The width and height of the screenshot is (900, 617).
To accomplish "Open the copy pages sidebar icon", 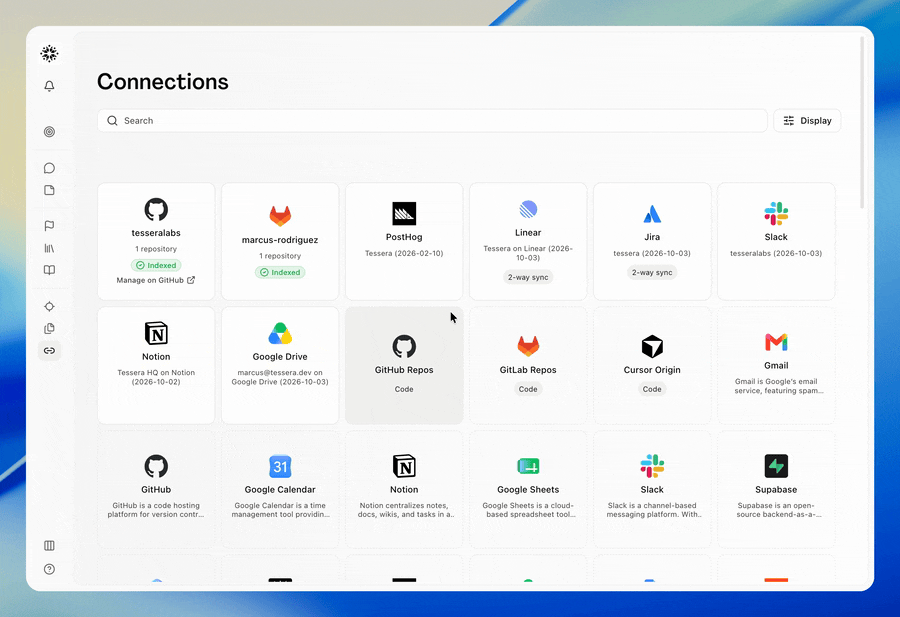I will click(49, 328).
